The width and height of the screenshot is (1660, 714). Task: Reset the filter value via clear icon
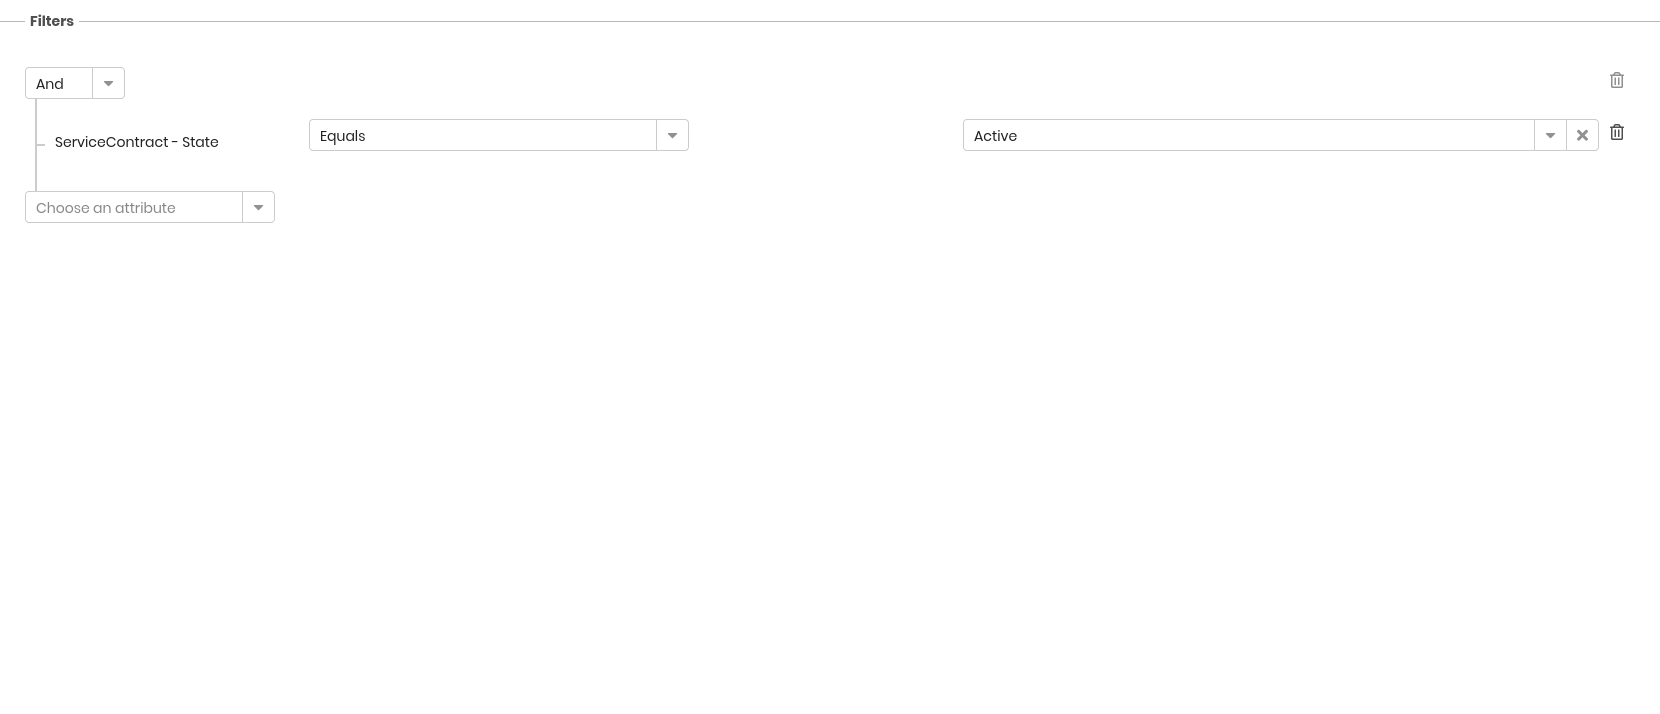click(1582, 135)
